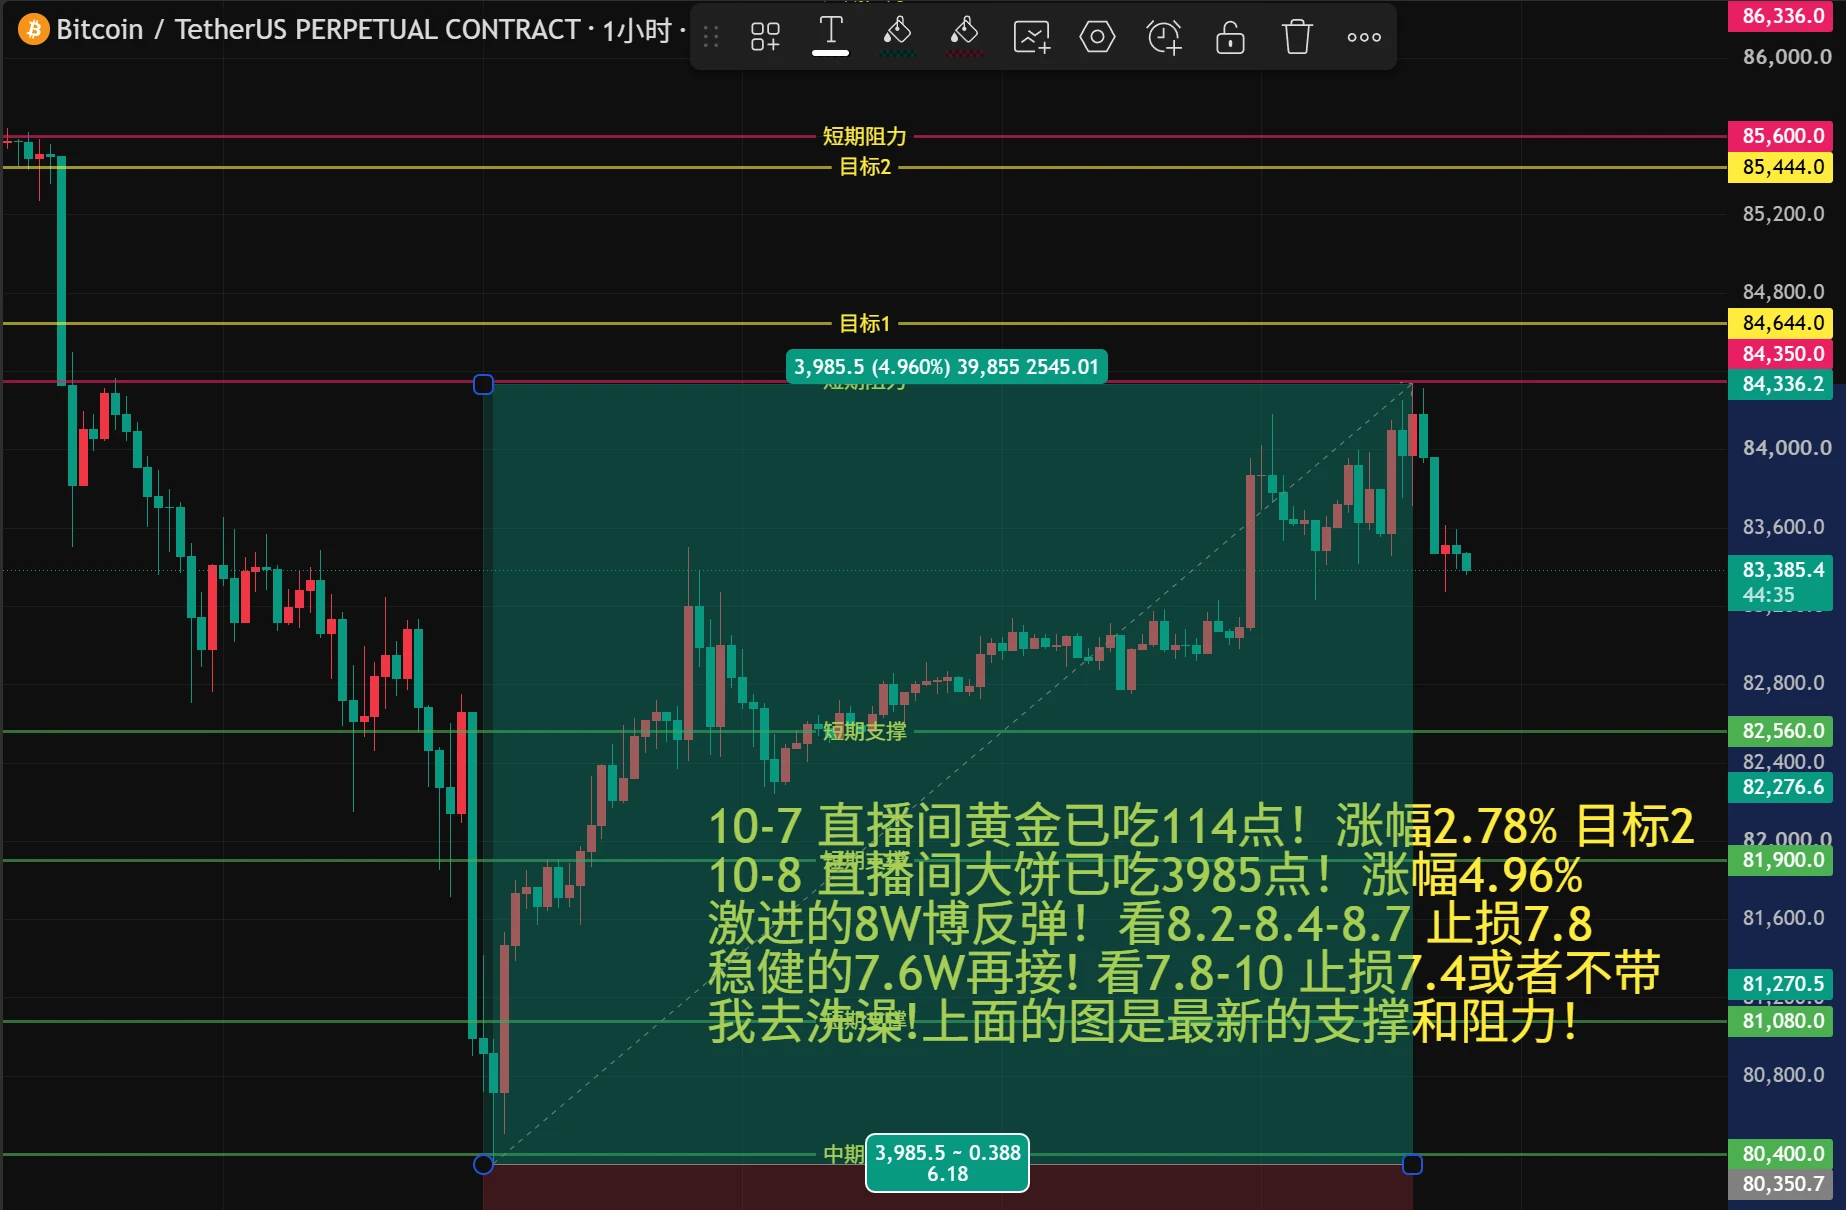Open the drawing templates icon
The image size is (1846, 1210).
pos(765,37)
